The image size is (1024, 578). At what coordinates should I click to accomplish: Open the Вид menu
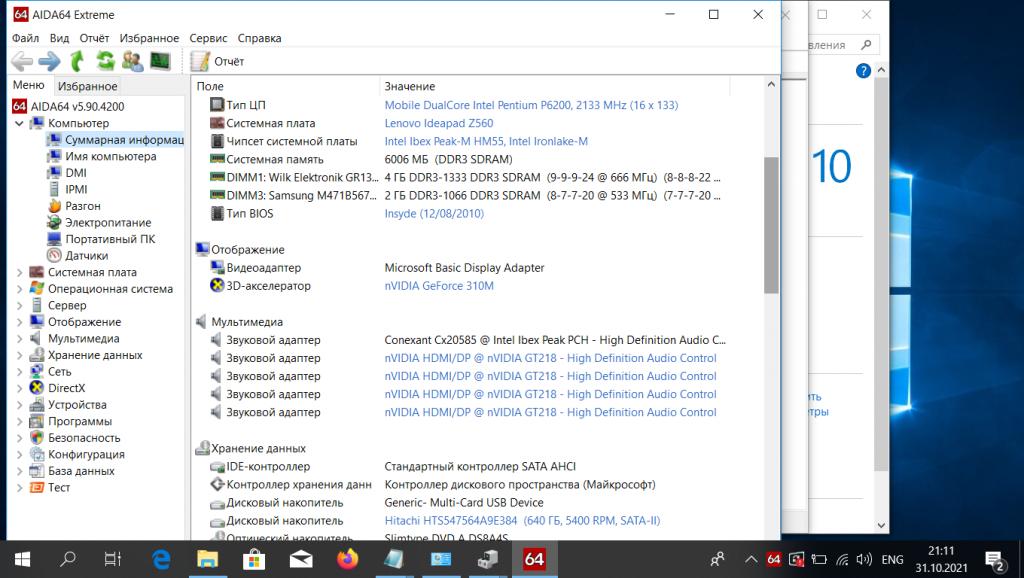pyautogui.click(x=59, y=38)
